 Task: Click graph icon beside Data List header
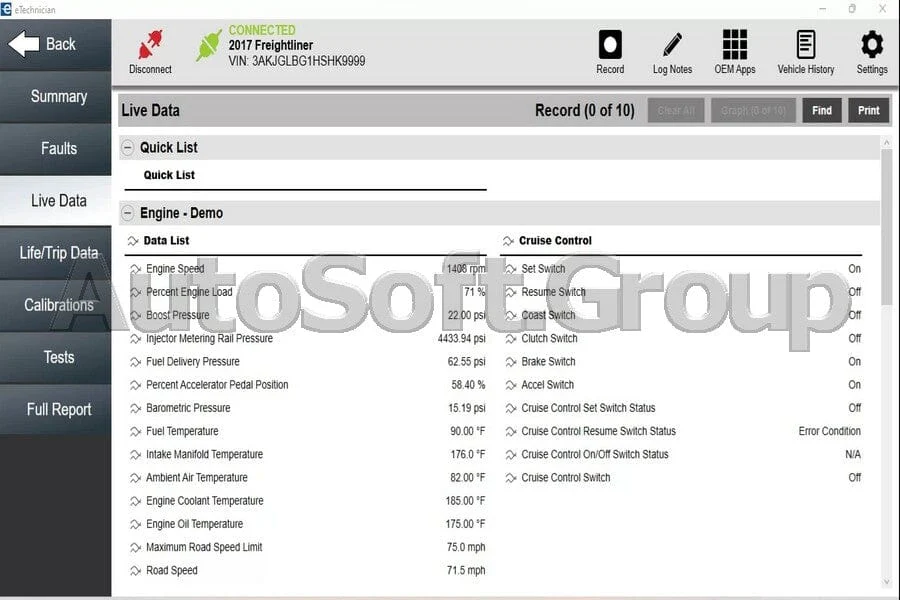tap(133, 241)
